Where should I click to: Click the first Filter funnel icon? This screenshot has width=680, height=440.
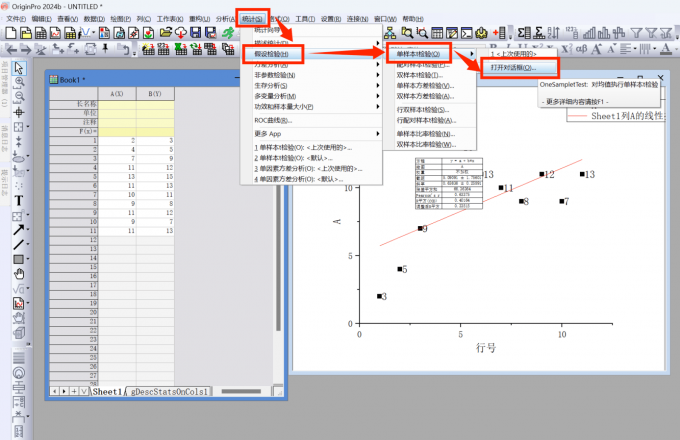click(636, 33)
